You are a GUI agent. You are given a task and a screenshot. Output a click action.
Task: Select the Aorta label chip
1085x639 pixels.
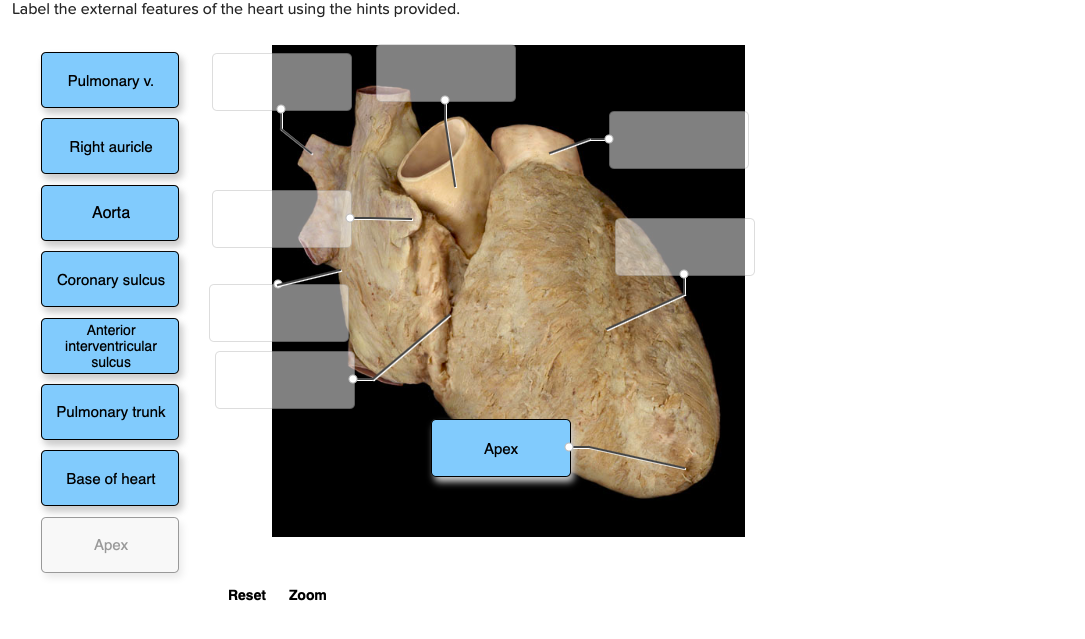[109, 212]
